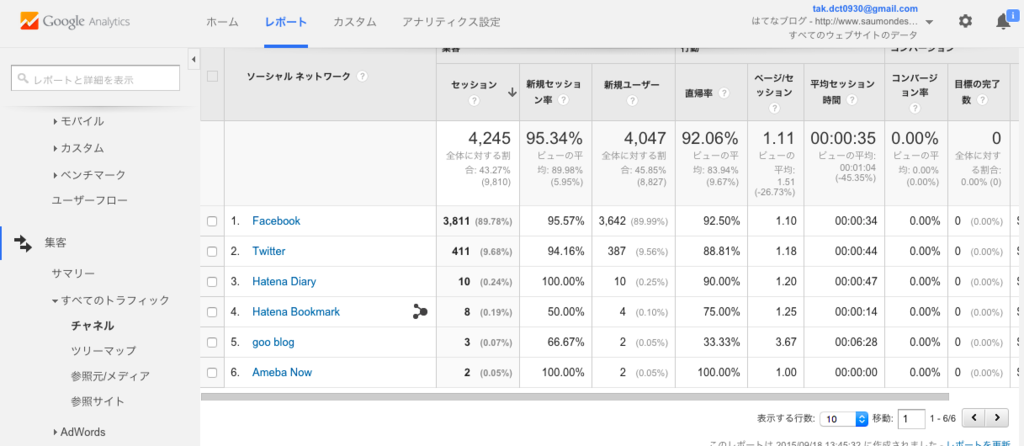Click the 06:28 session duration for goo blog
The image size is (1024, 446).
click(x=856, y=343)
